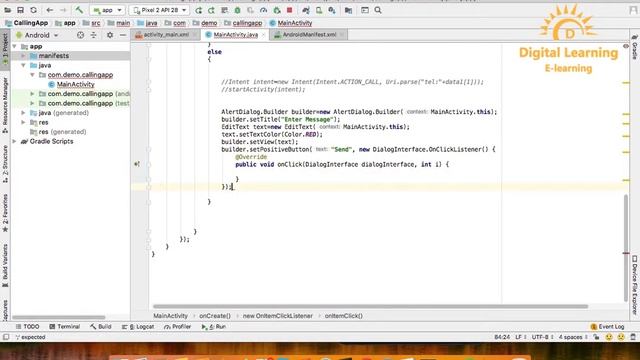Open AVD Manager icon in toolbar
640x360 pixels.
(319, 10)
